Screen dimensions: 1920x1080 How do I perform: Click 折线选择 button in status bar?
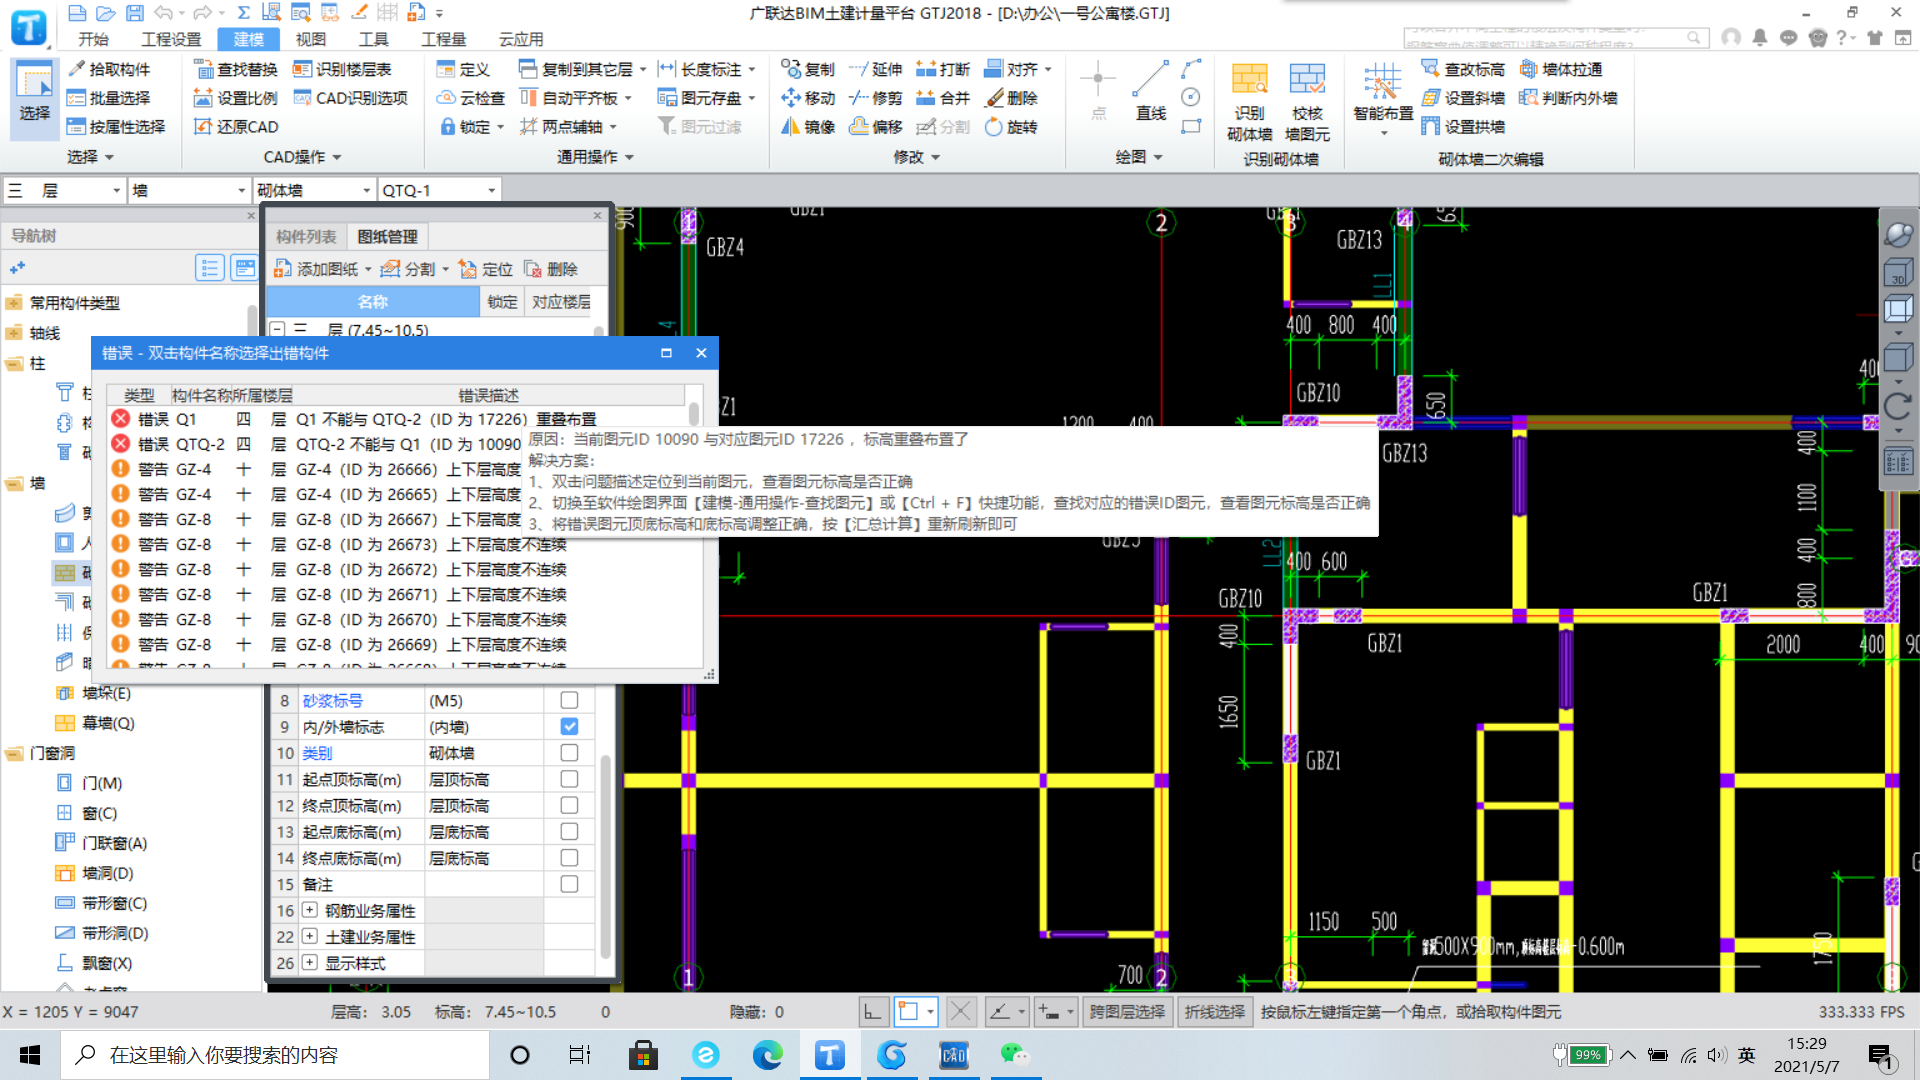point(1214,1012)
